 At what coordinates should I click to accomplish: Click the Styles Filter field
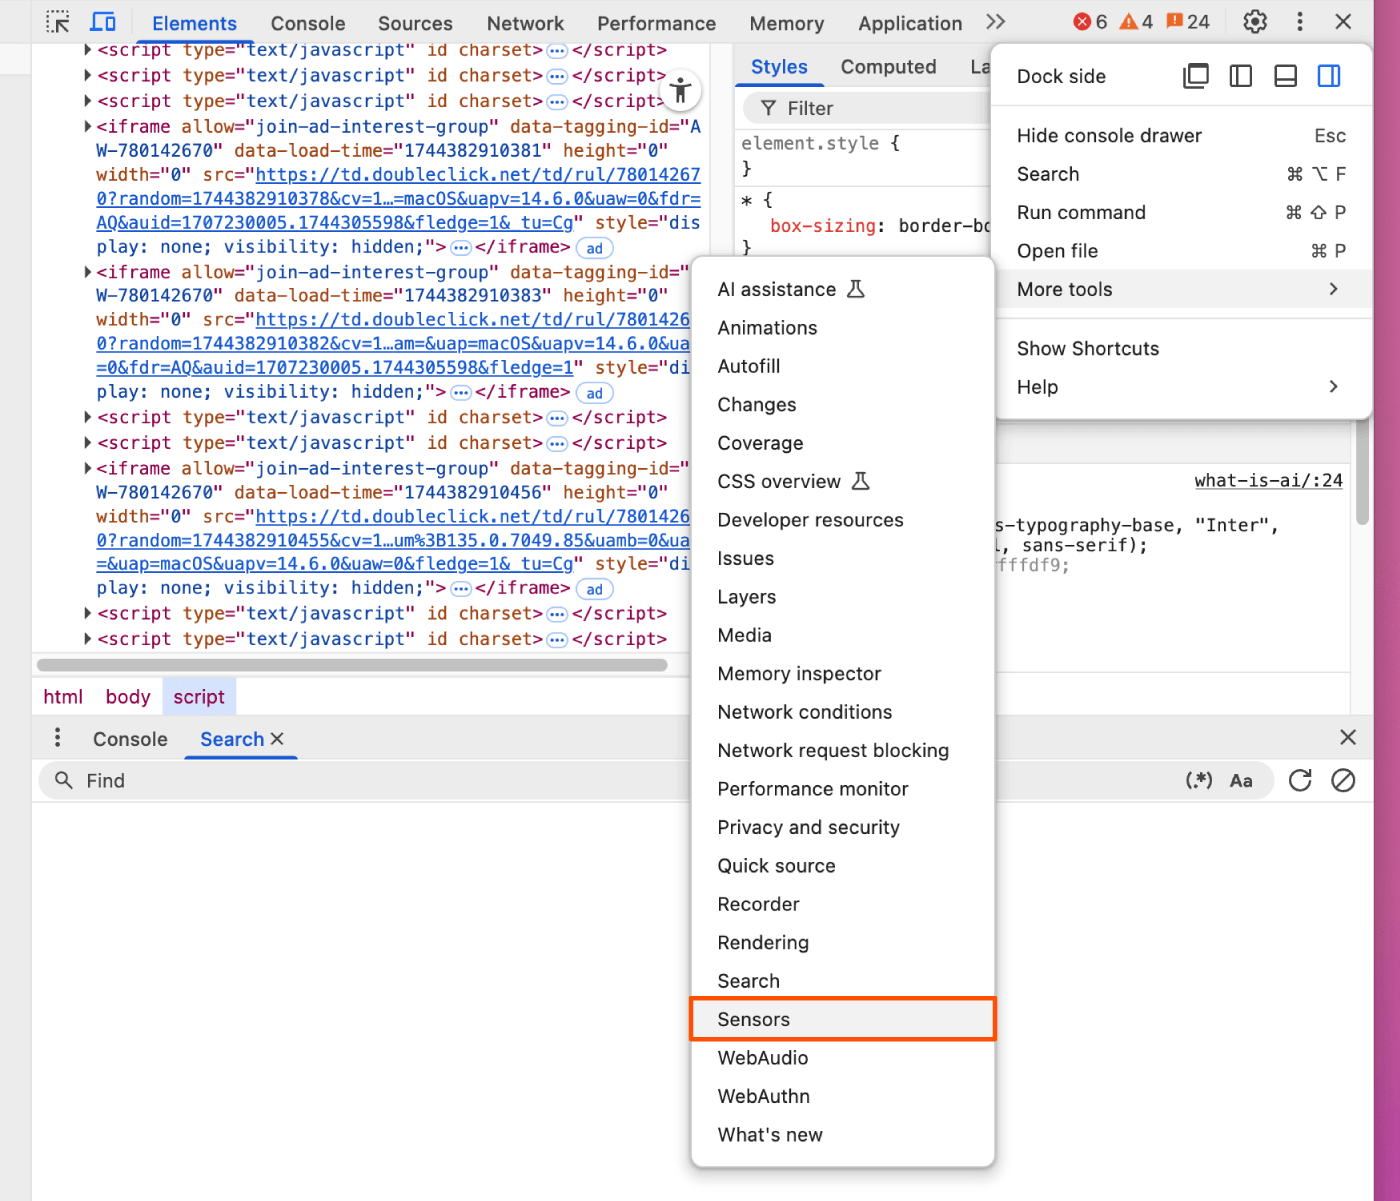(867, 108)
